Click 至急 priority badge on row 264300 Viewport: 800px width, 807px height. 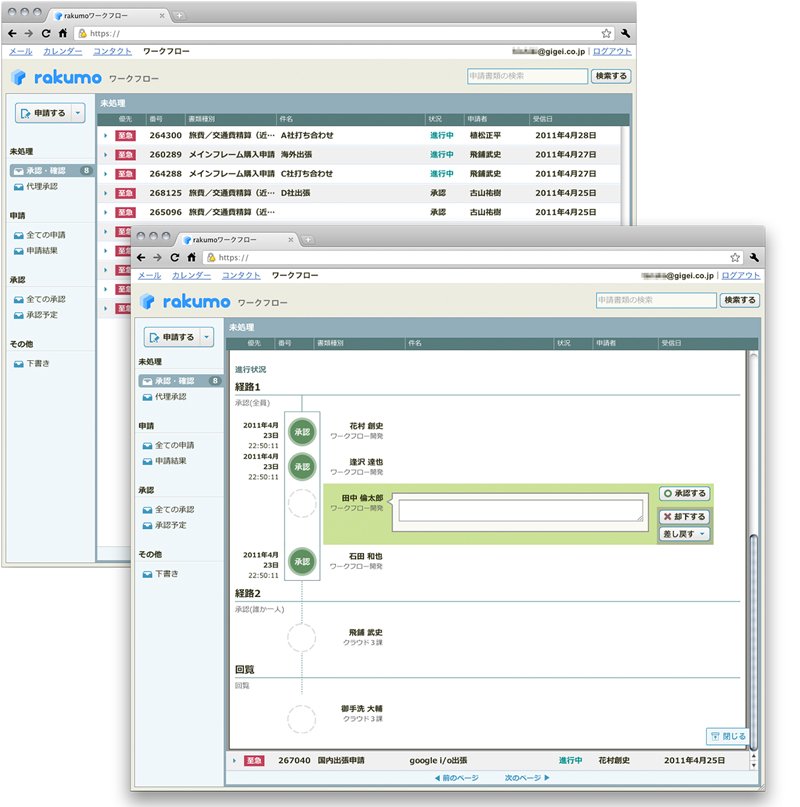[125, 135]
